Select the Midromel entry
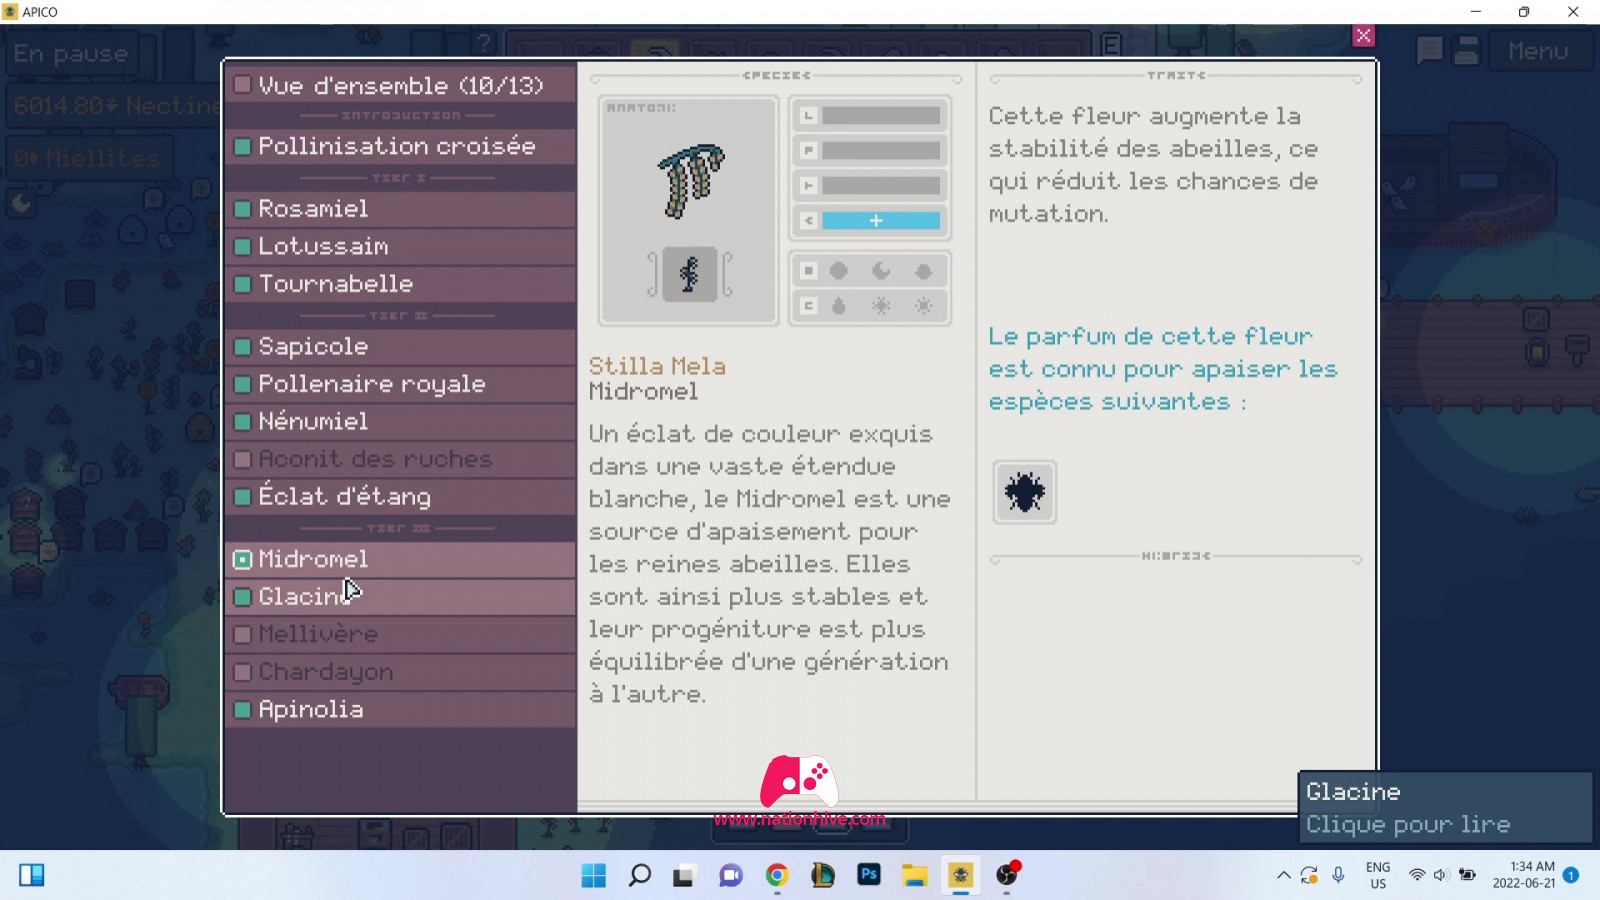 pyautogui.click(x=400, y=559)
